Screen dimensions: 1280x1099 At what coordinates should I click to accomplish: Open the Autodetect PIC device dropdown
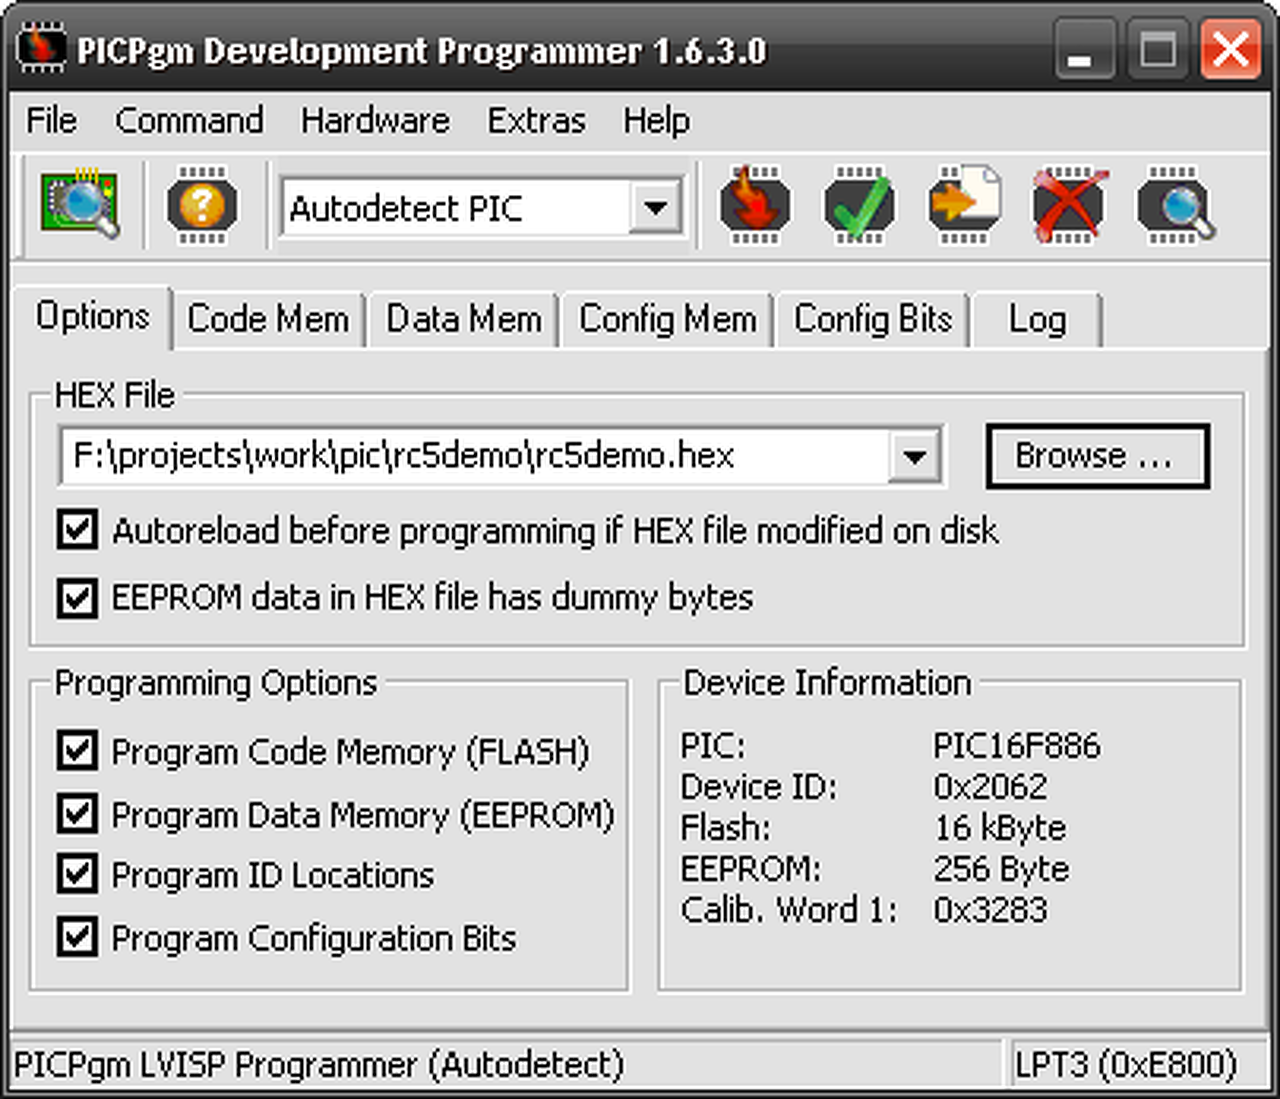coord(656,208)
